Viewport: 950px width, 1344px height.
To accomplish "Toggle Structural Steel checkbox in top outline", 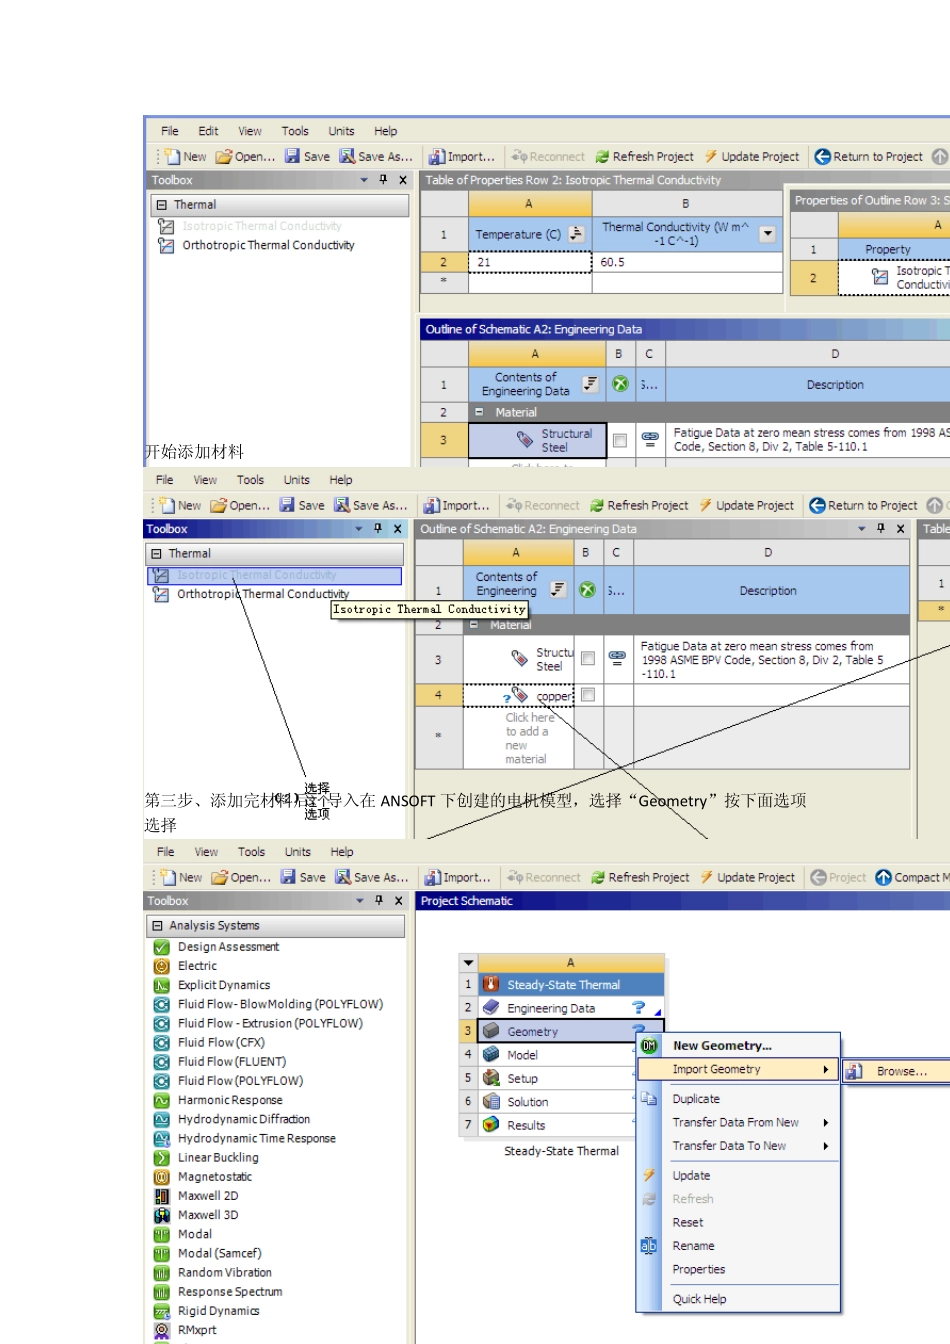I will [620, 440].
